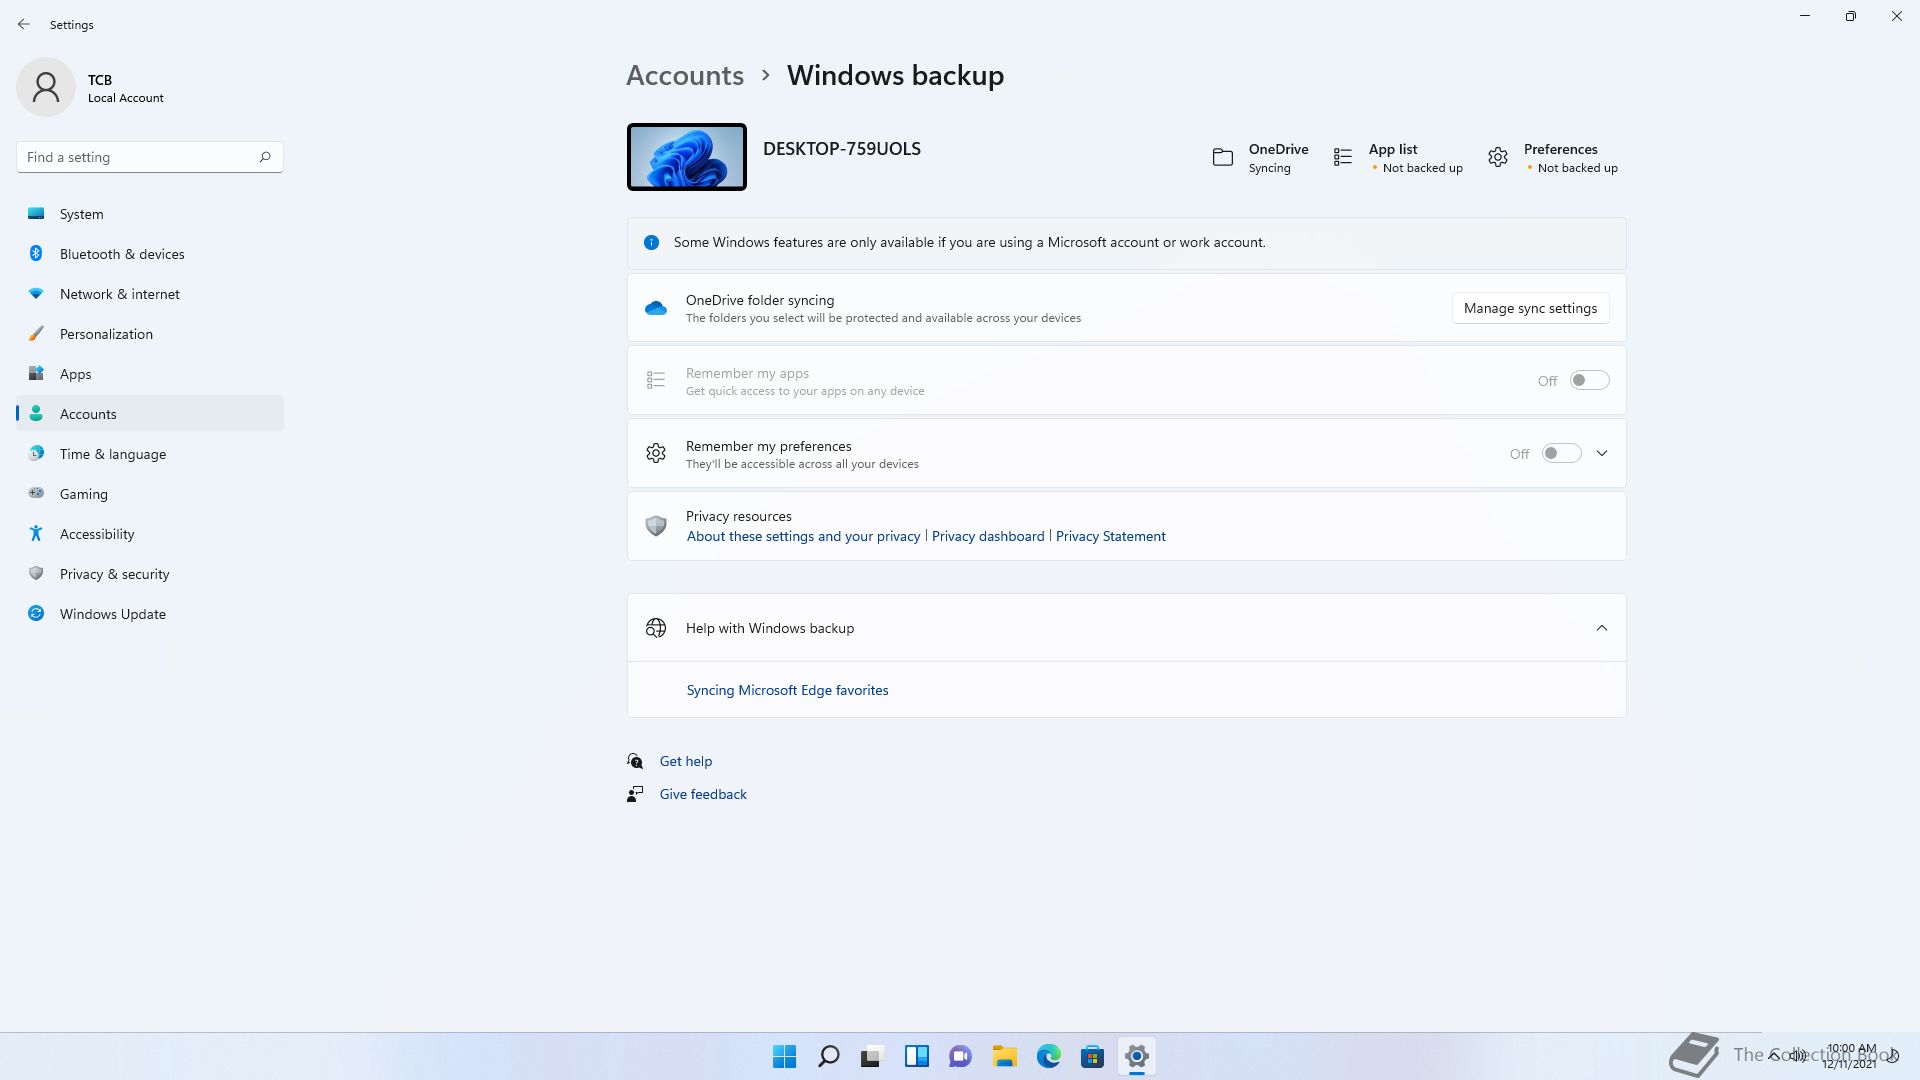Go to Accounts breadcrumb
Image resolution: width=1920 pixels, height=1080 pixels.
685,75
